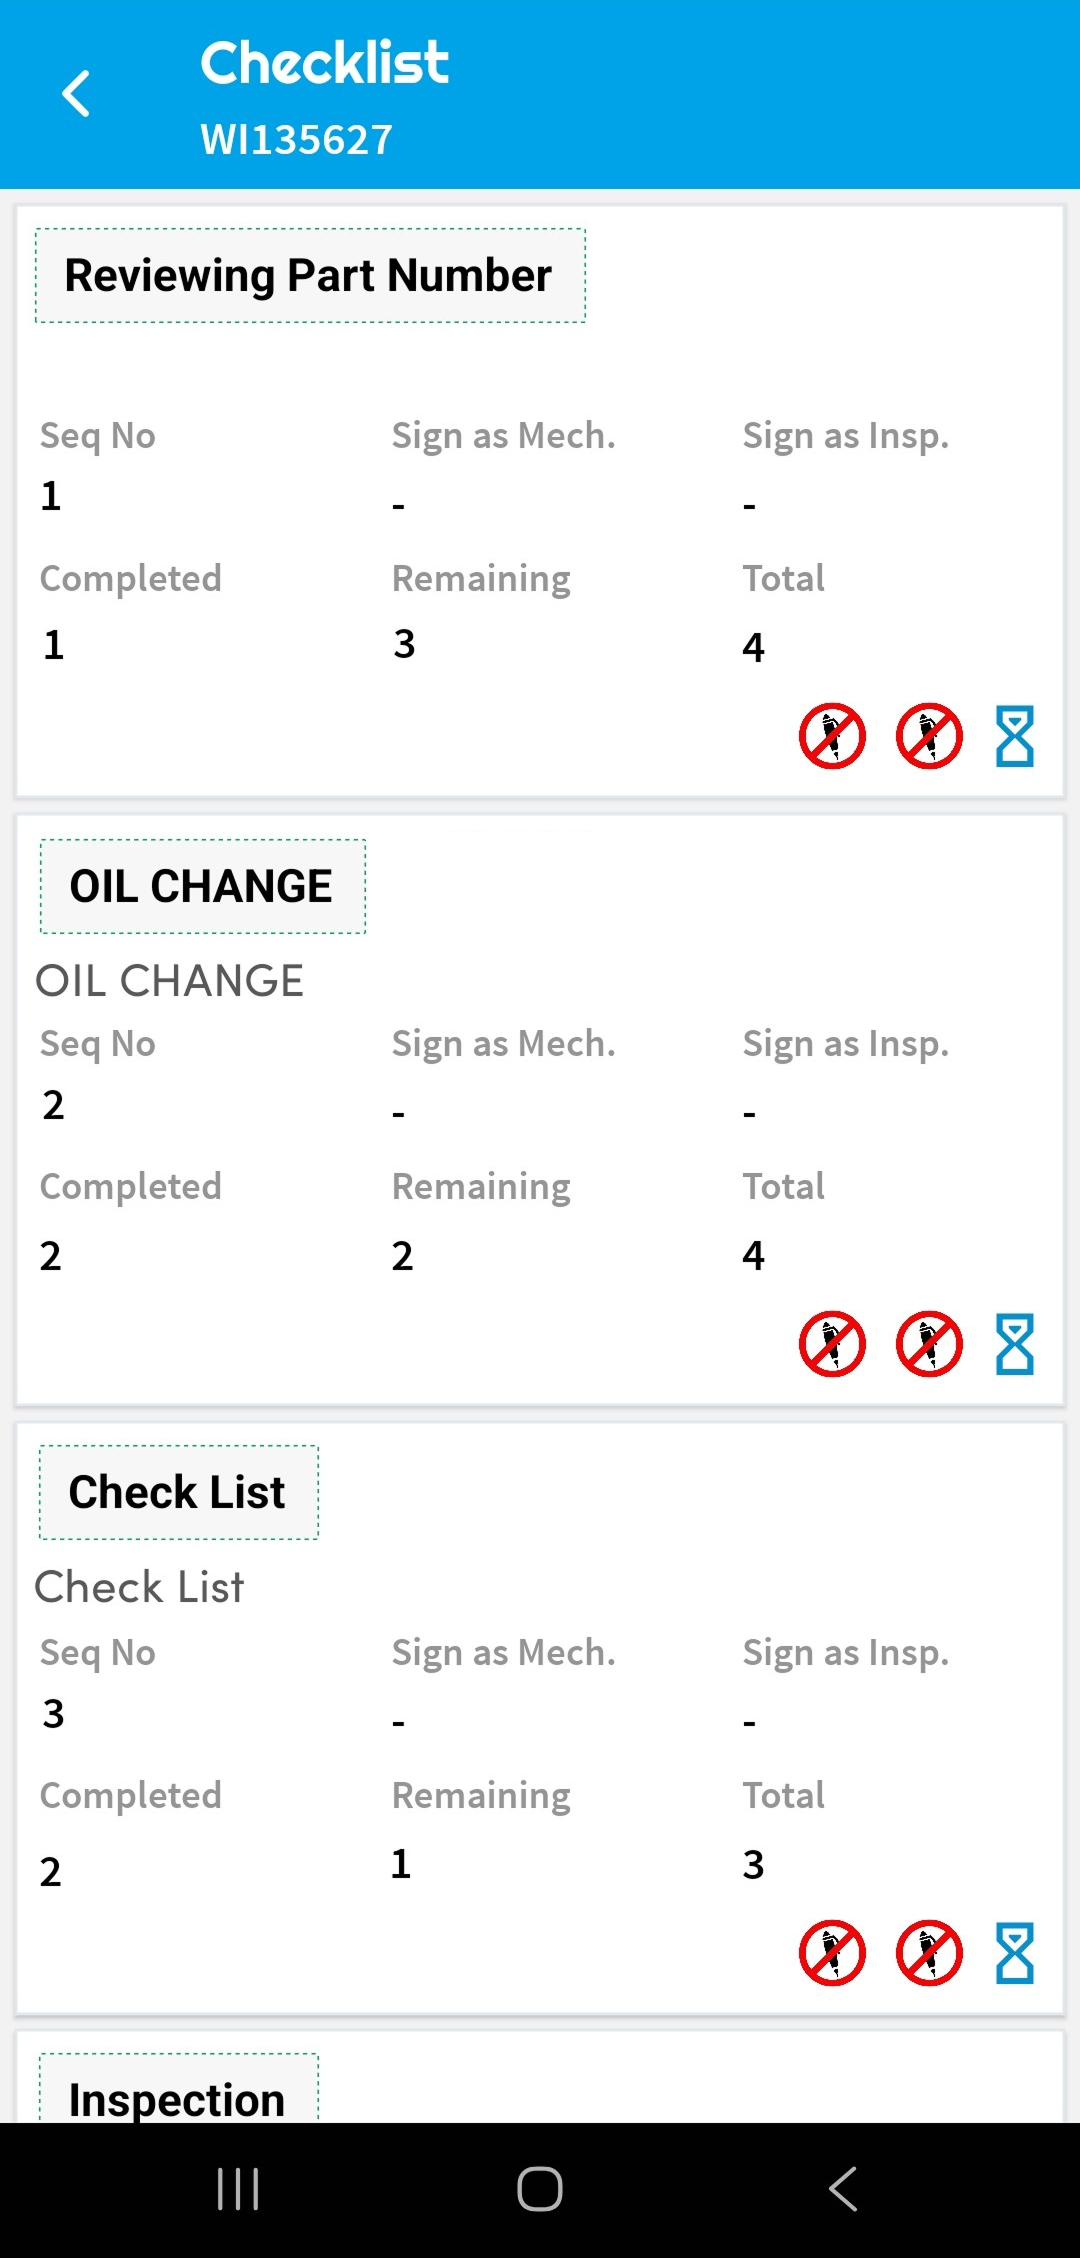Image resolution: width=1080 pixels, height=2258 pixels.
Task: Tap second sign-disabled icon in Reviewing Part Number
Action: click(x=929, y=736)
